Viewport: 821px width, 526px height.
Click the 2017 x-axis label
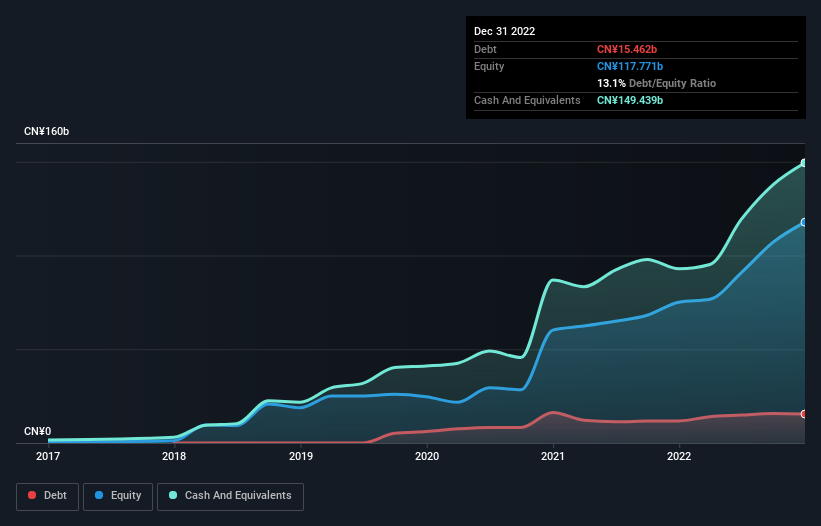[48, 456]
